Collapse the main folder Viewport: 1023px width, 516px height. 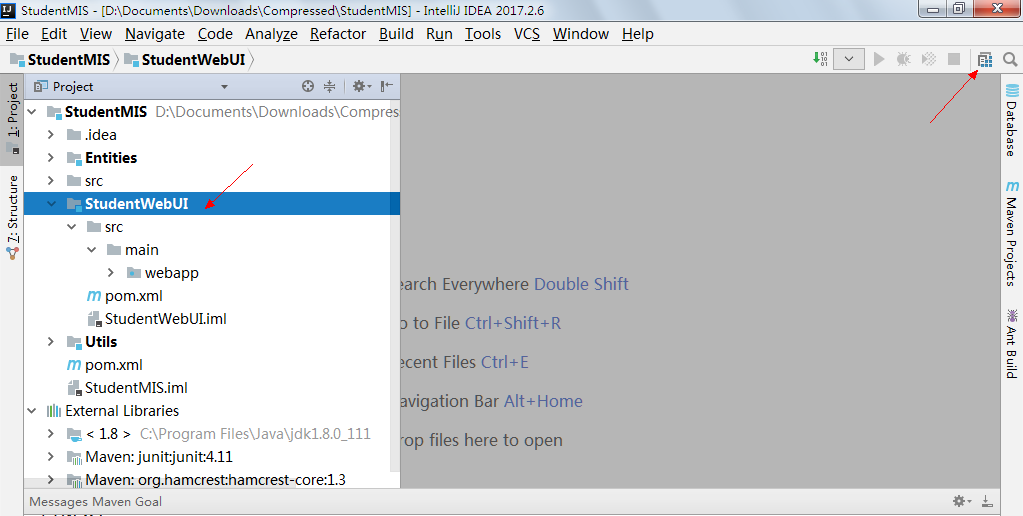(x=91, y=250)
